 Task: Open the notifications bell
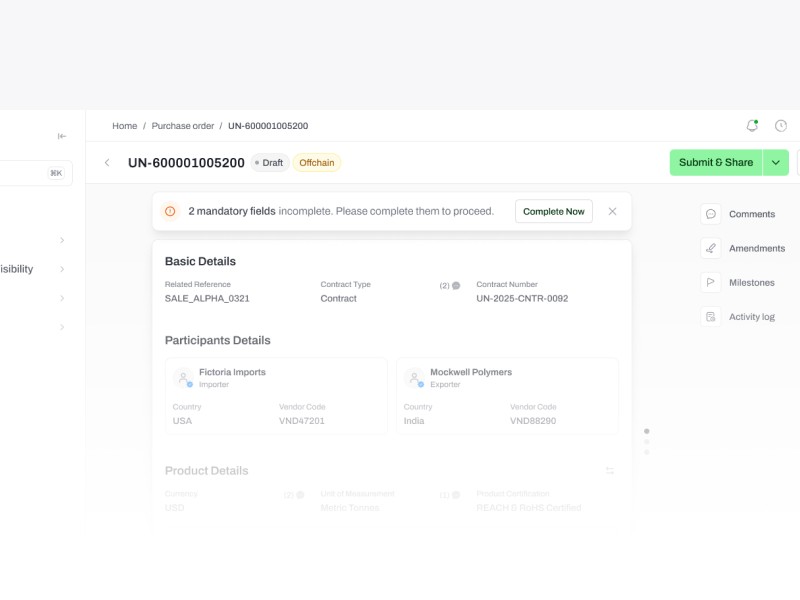[x=752, y=126]
